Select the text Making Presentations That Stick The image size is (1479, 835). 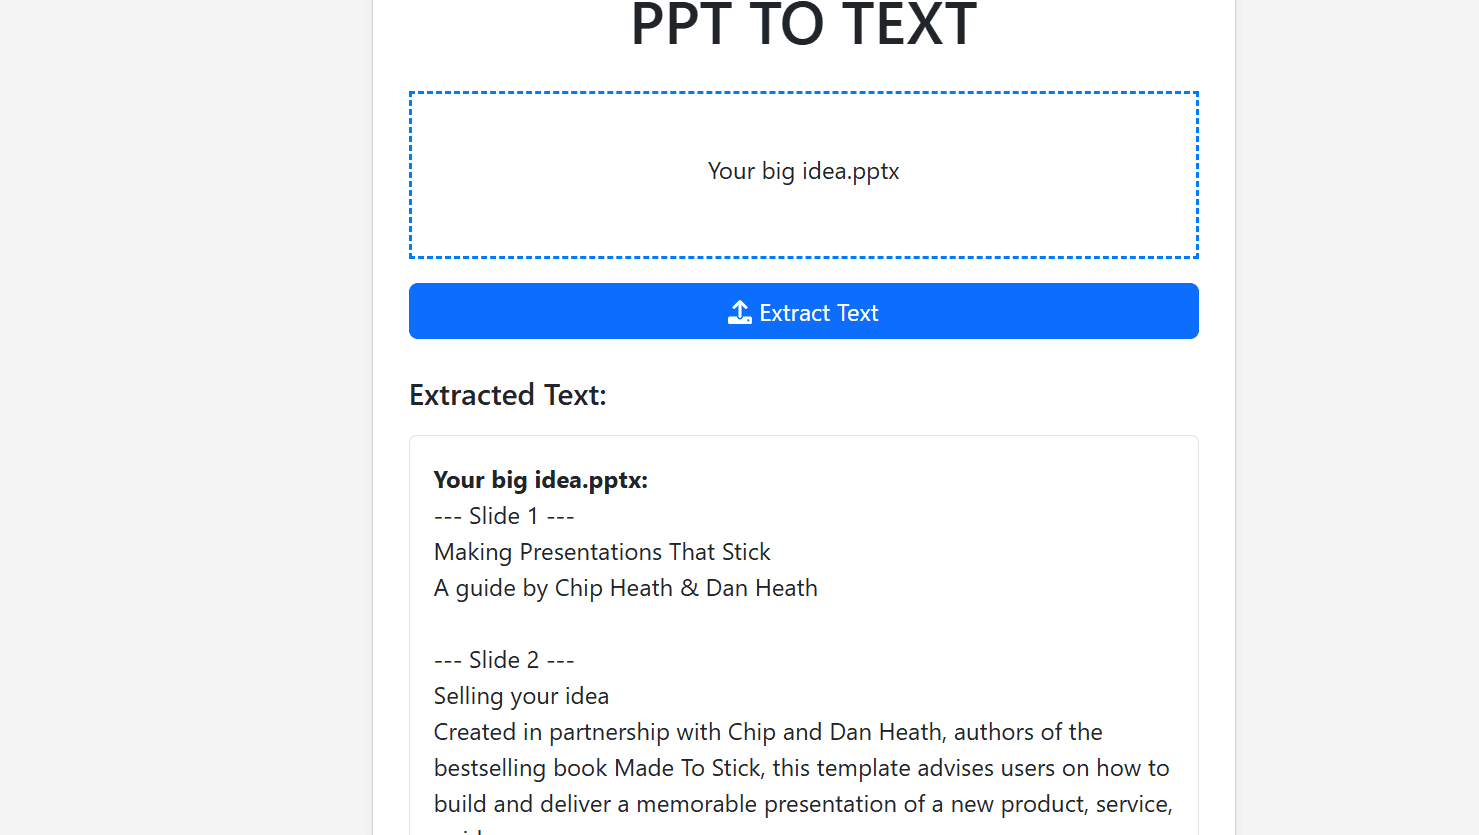601,551
